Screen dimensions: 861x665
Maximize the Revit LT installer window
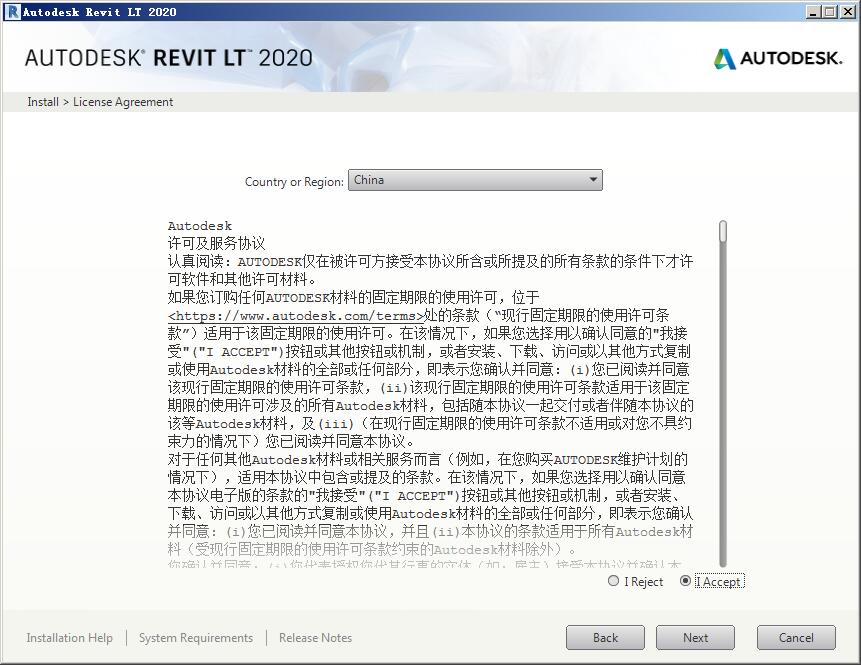click(x=830, y=12)
